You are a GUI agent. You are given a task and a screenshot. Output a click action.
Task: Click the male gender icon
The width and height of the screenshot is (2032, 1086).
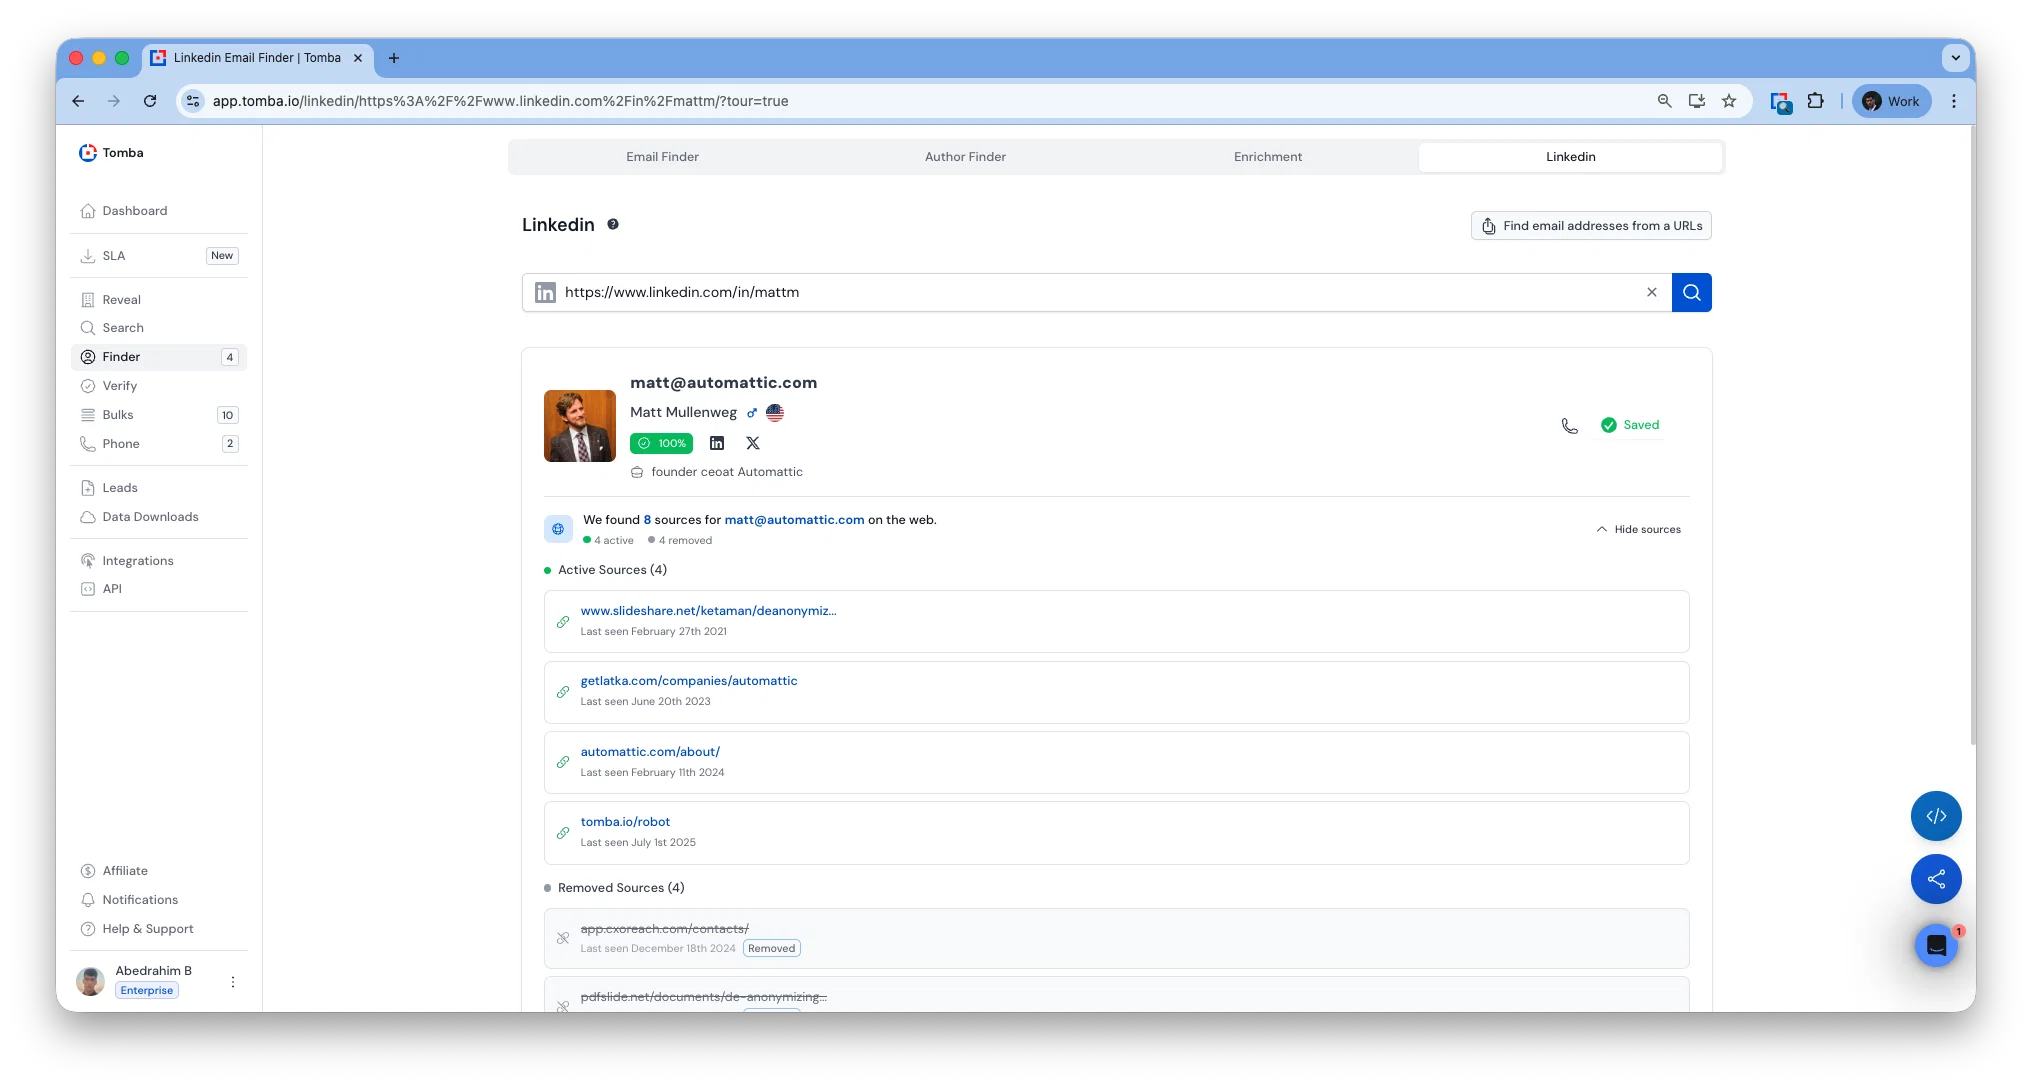coord(752,413)
